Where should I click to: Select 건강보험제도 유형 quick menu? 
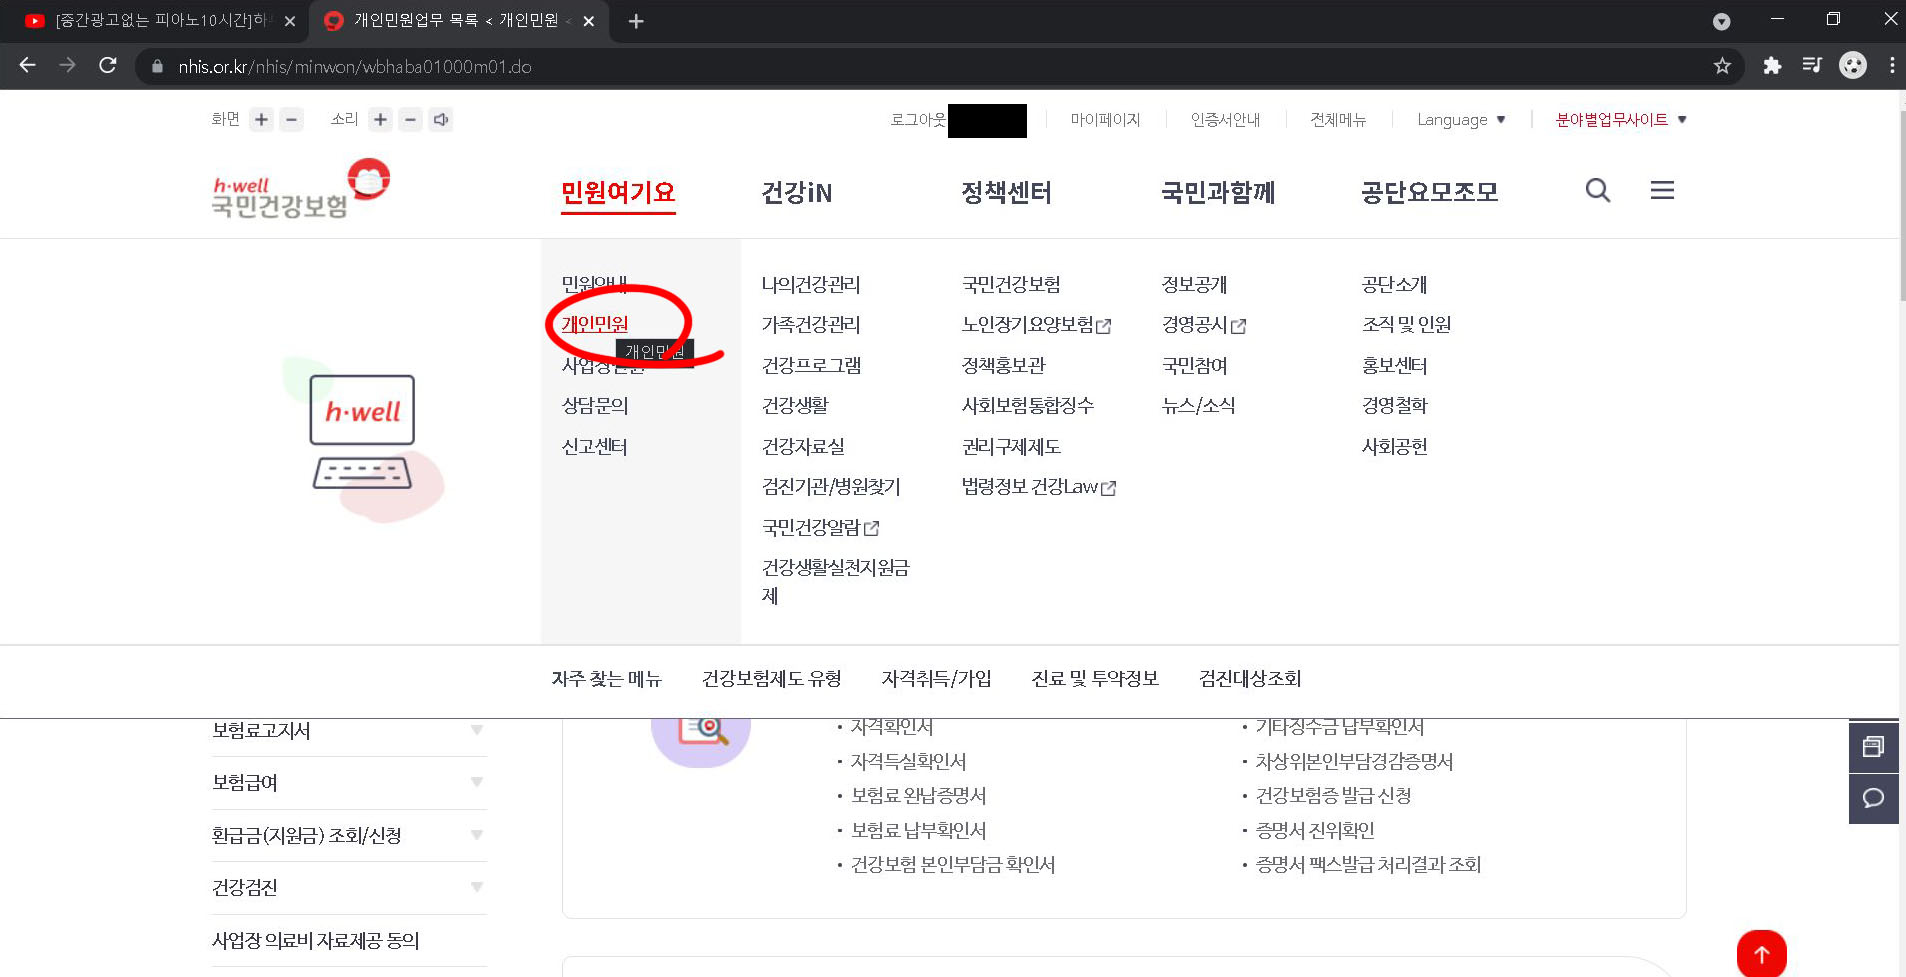click(771, 679)
